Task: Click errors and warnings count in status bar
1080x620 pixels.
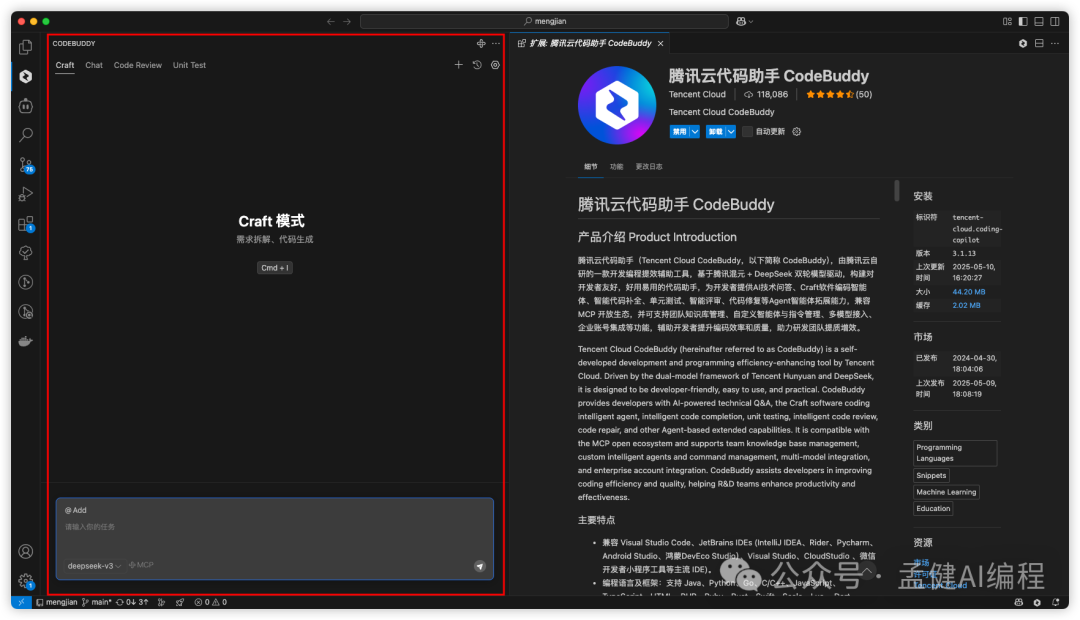Action: 211,602
